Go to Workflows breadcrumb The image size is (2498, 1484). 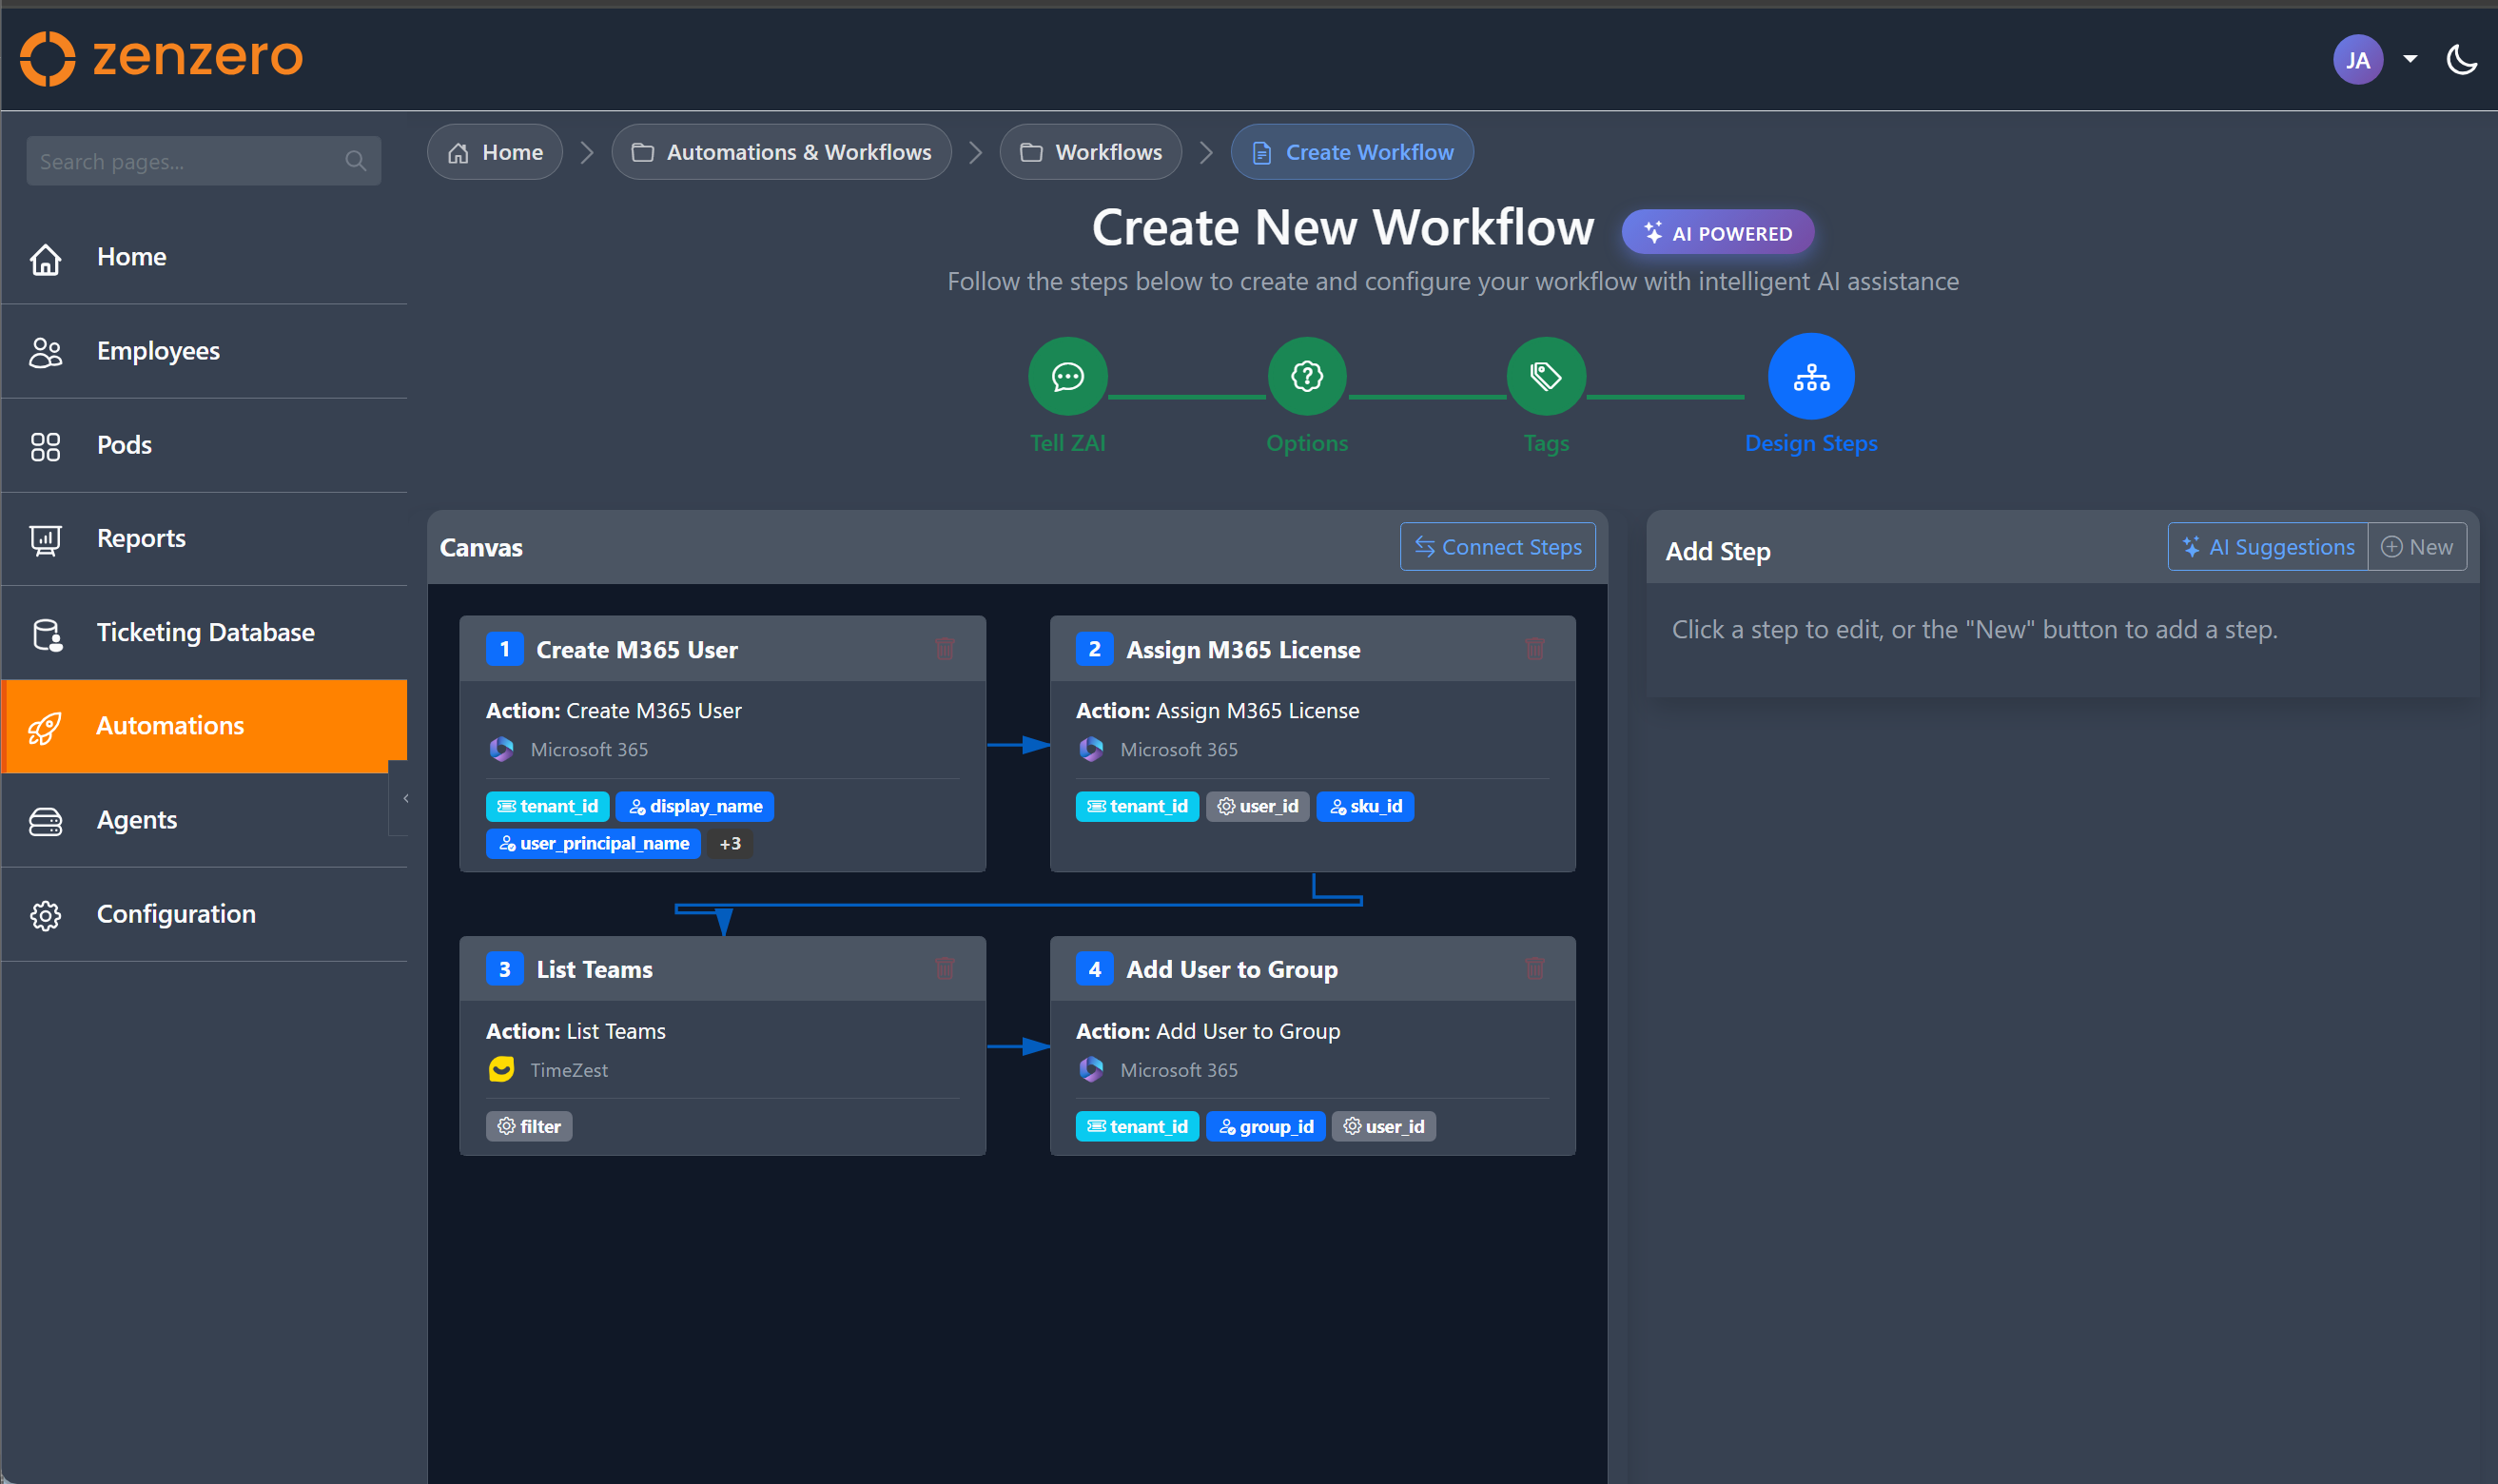click(1090, 152)
